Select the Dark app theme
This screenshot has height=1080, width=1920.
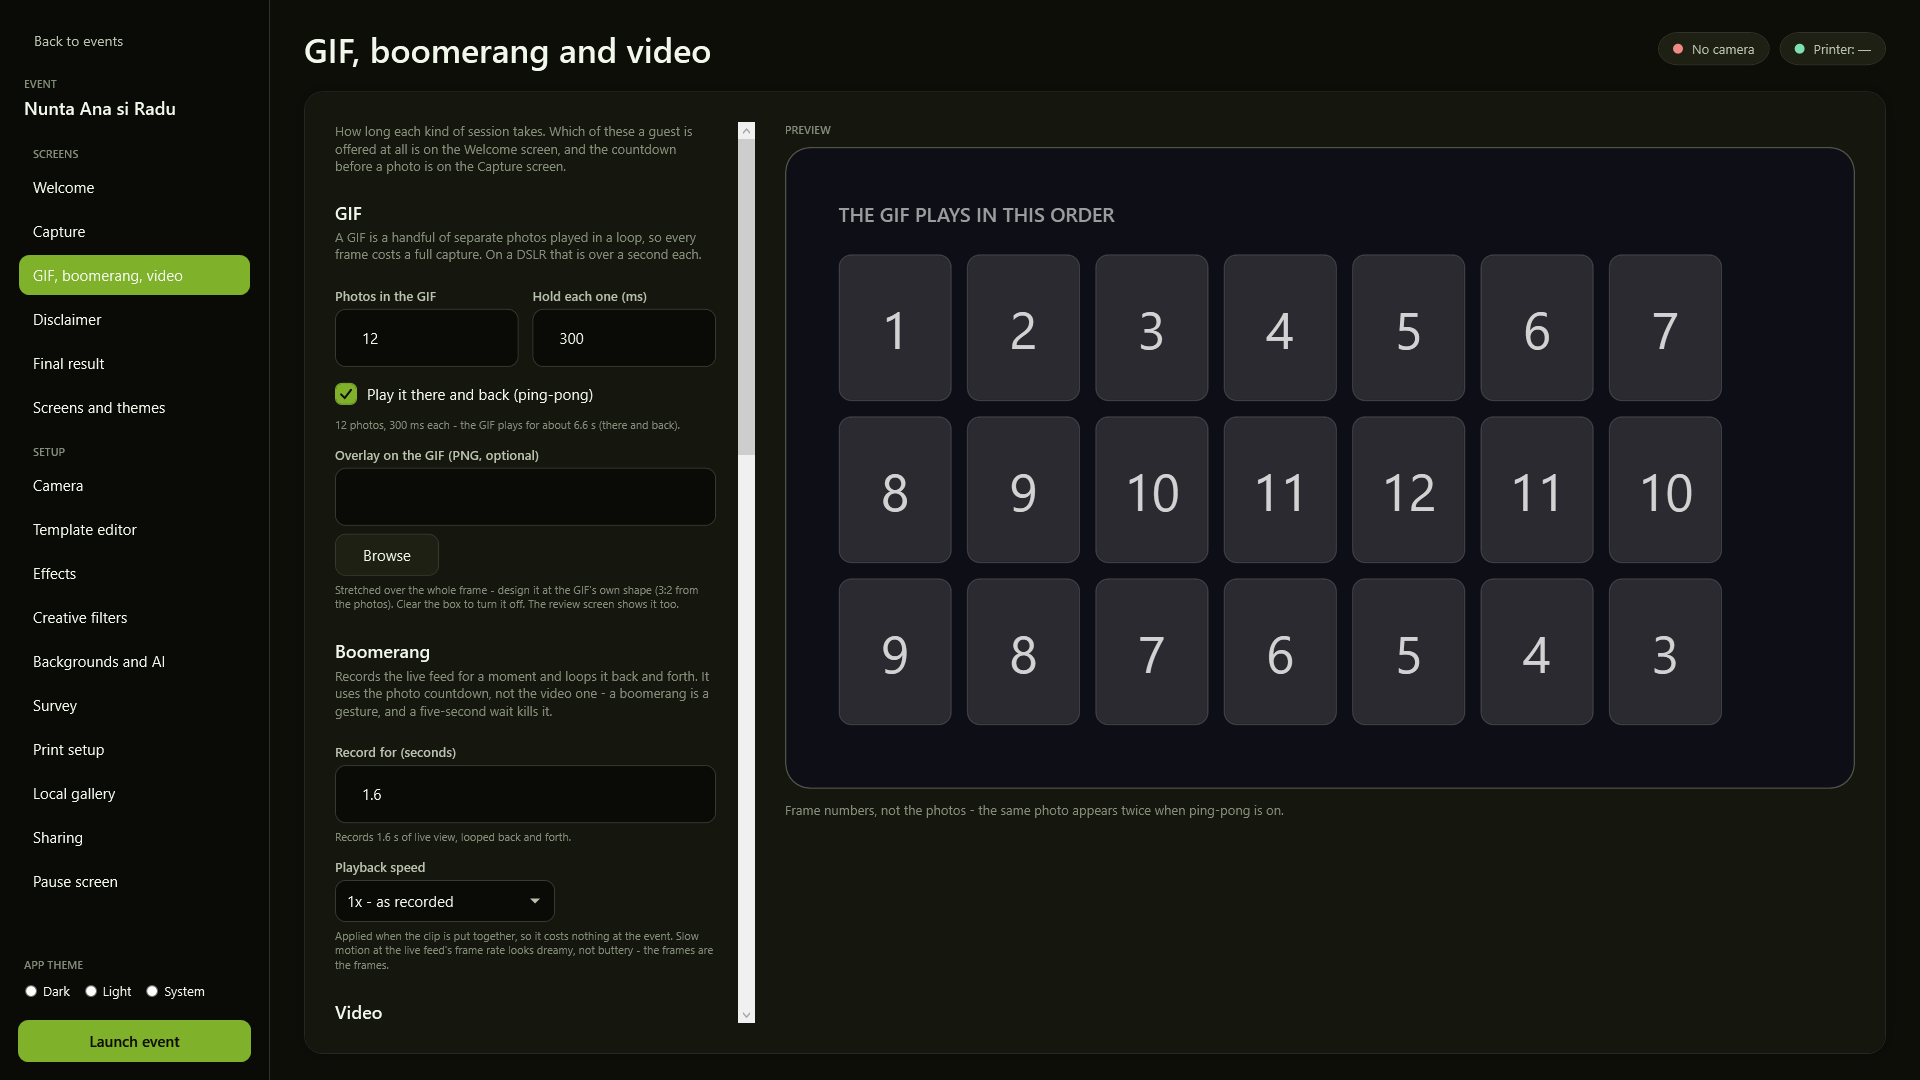coord(31,991)
